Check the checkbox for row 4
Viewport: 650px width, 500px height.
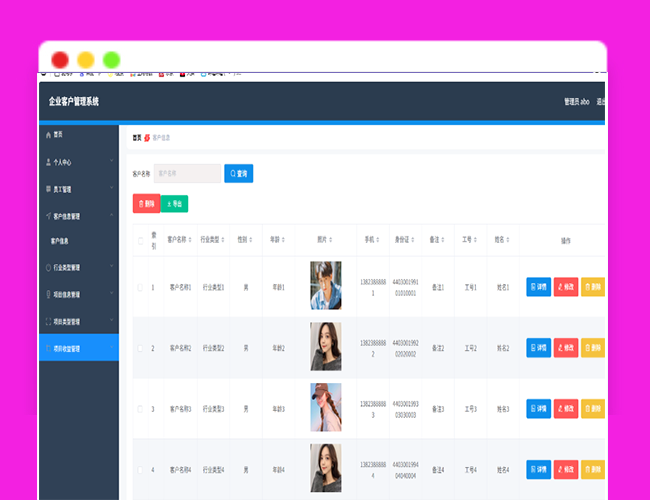point(140,470)
